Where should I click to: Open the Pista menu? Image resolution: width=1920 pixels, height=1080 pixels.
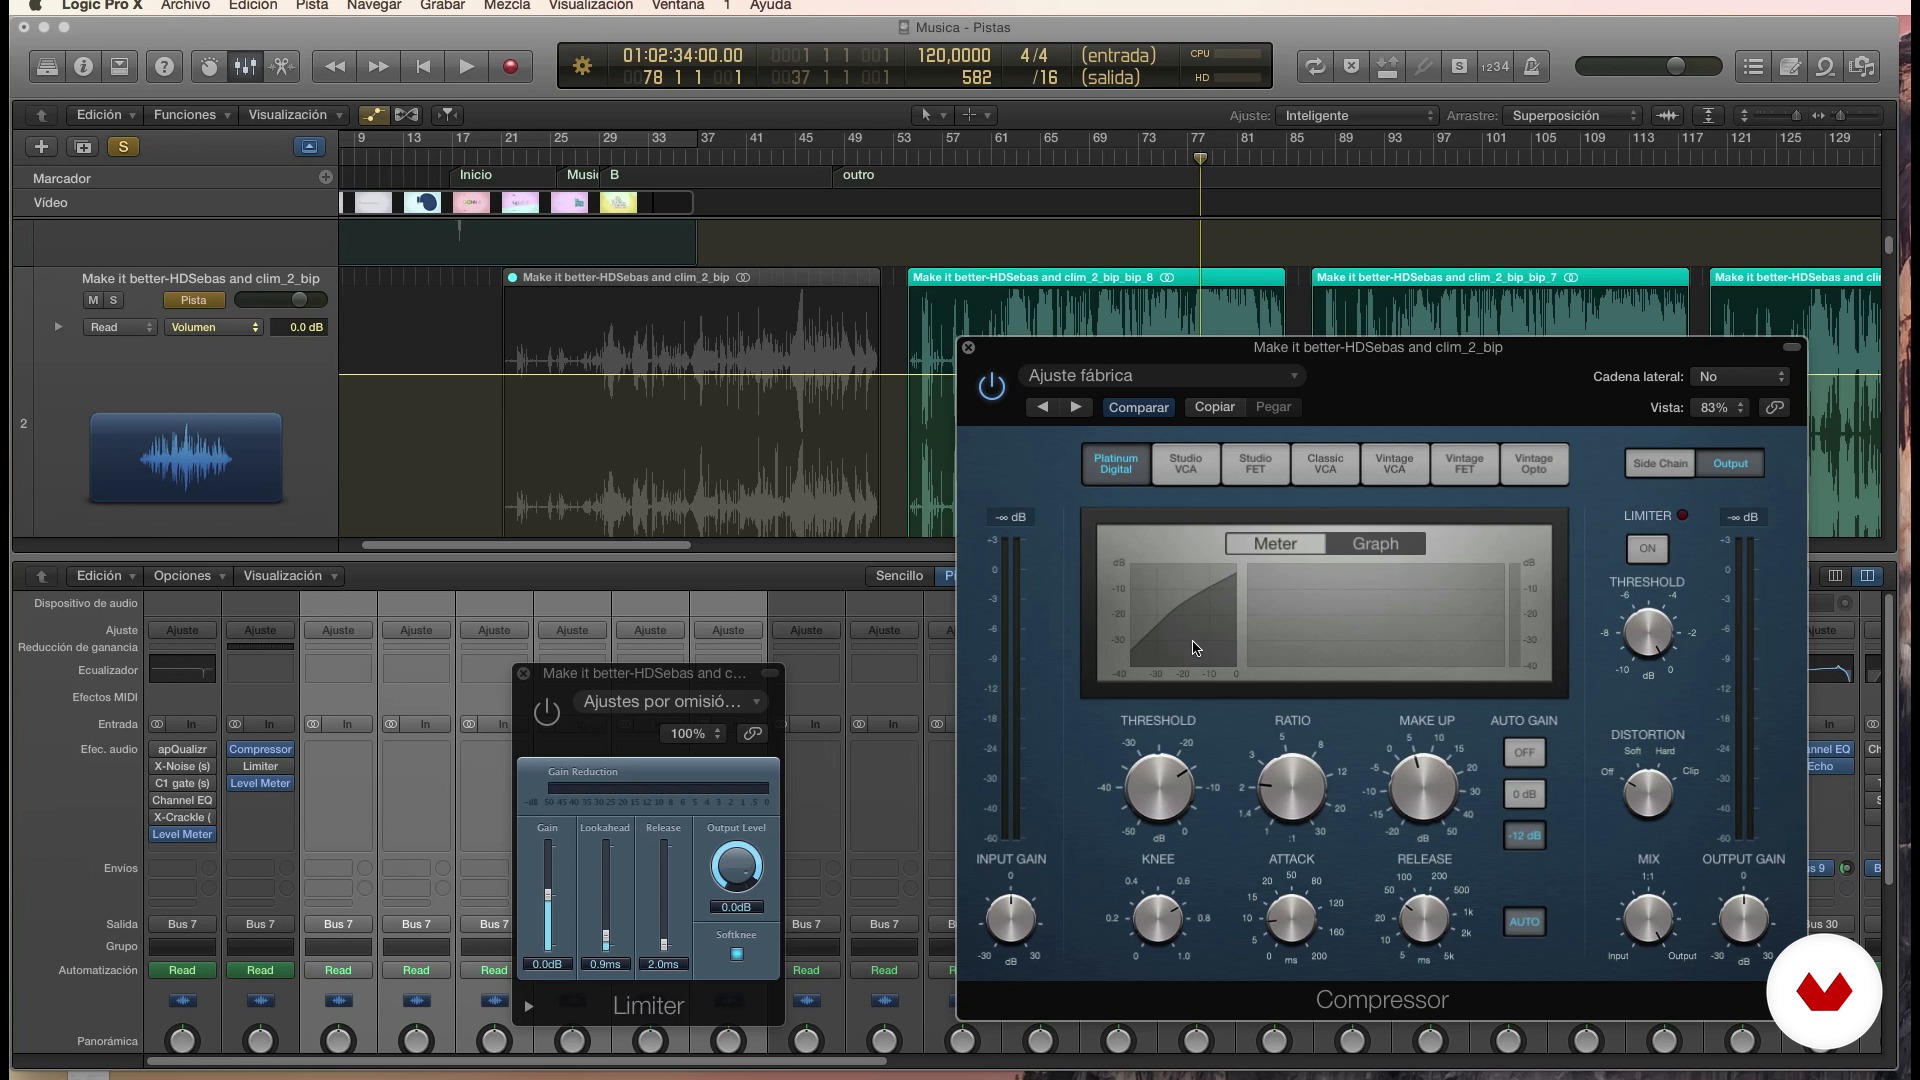coord(312,5)
